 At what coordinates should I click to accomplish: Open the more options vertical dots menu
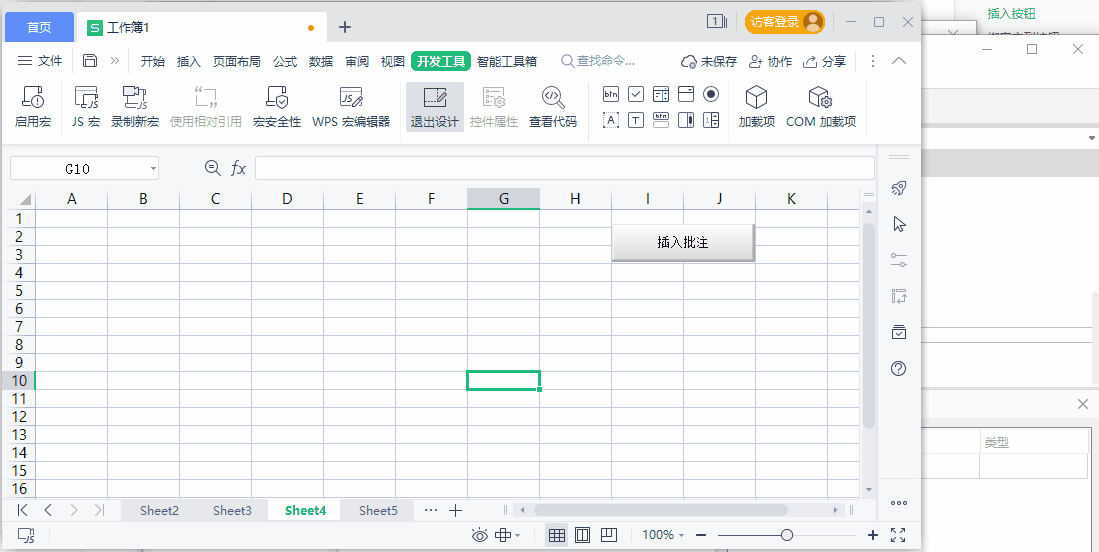[873, 61]
